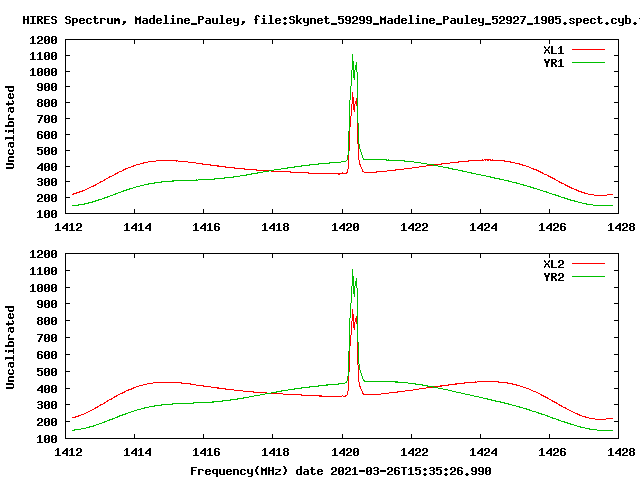The width and height of the screenshot is (640, 480).
Task: Click the 300 tick on the upper plot
Action: (47, 182)
